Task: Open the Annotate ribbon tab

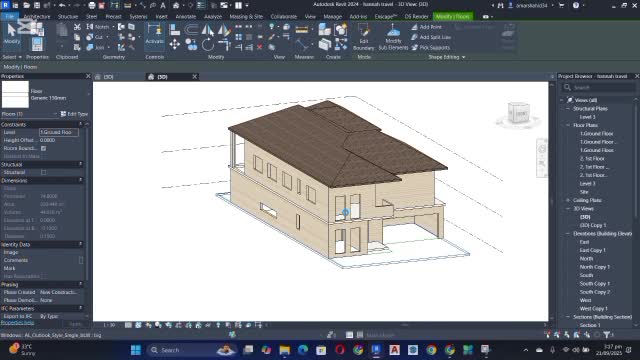Action: 185,17
